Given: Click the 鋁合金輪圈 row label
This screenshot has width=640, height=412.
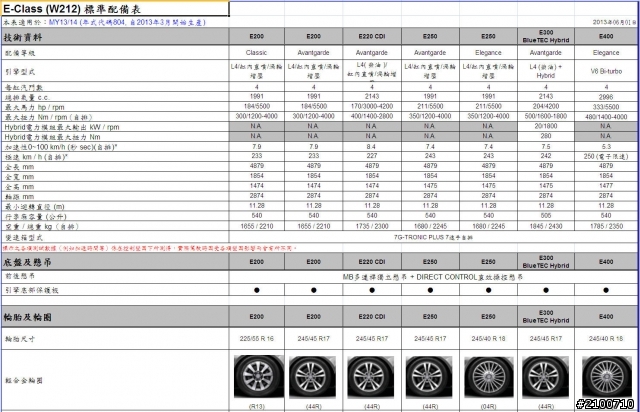Looking at the screenshot, I should point(24,381).
